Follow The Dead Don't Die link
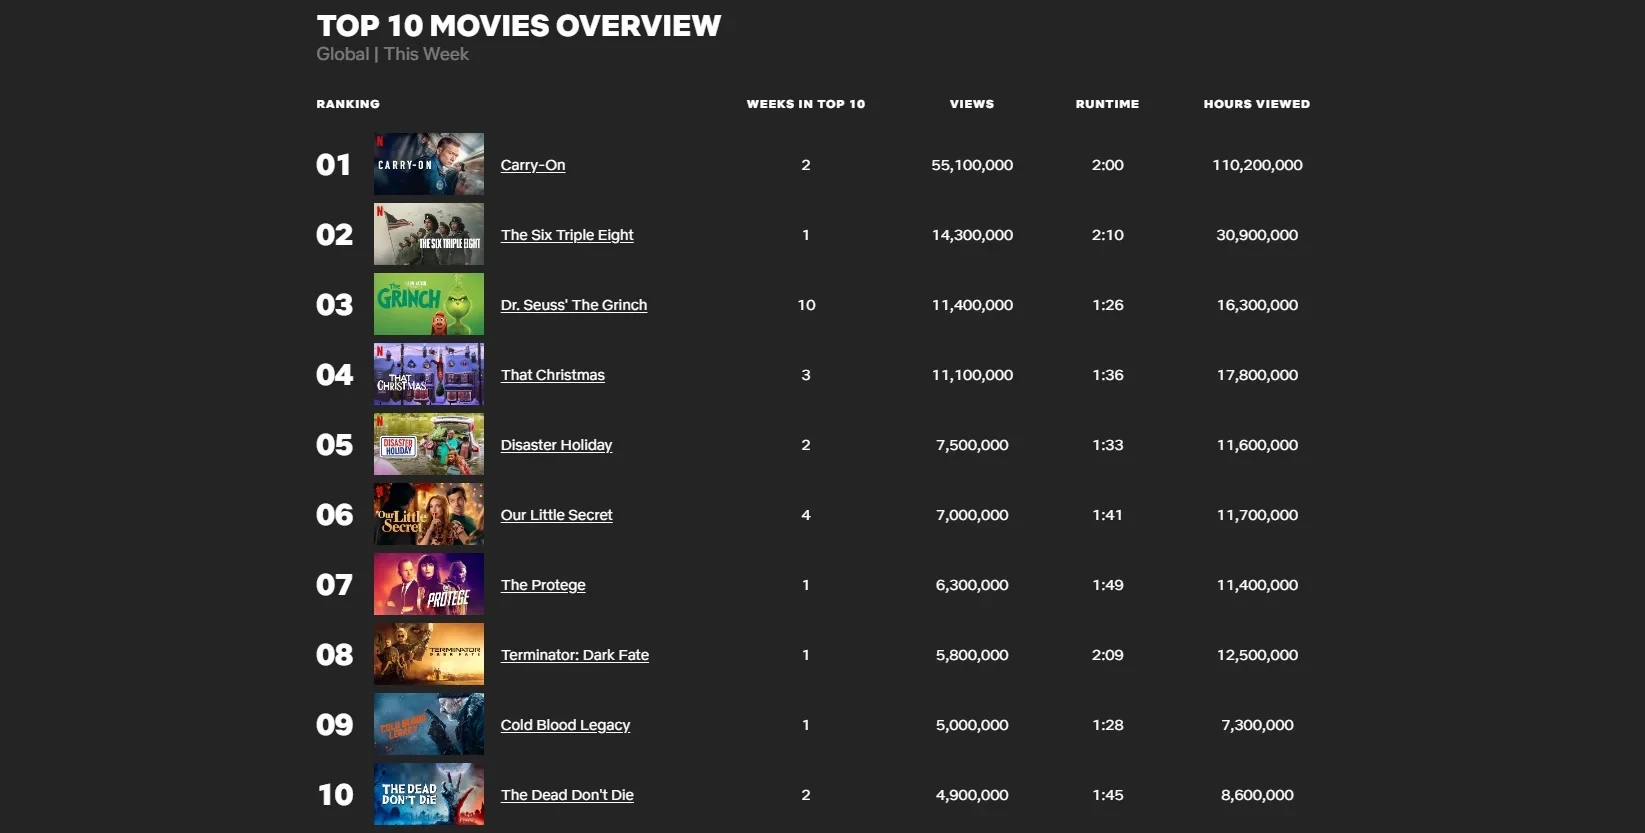 point(567,795)
